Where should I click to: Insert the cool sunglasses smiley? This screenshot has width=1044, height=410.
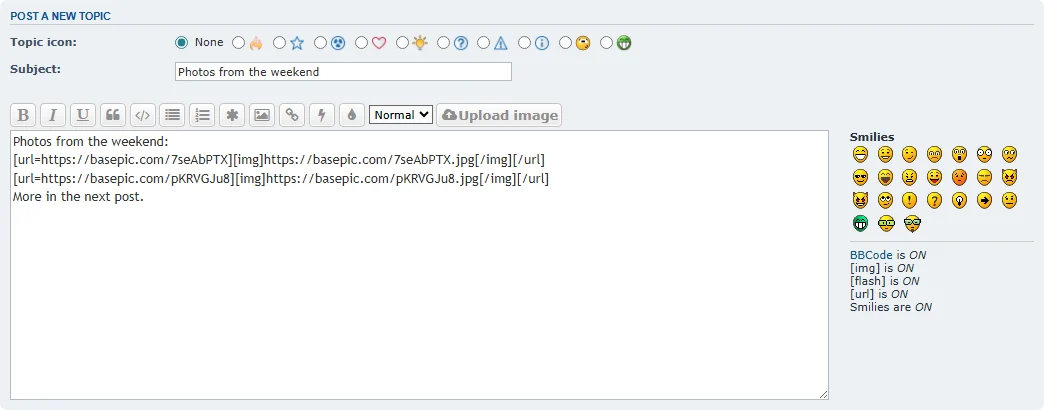[x=860, y=177]
